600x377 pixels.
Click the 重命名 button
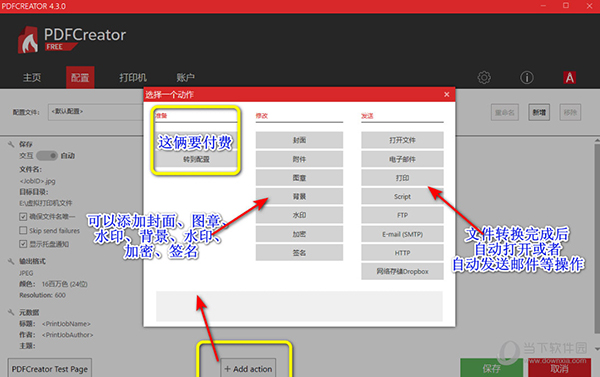pyautogui.click(x=505, y=112)
